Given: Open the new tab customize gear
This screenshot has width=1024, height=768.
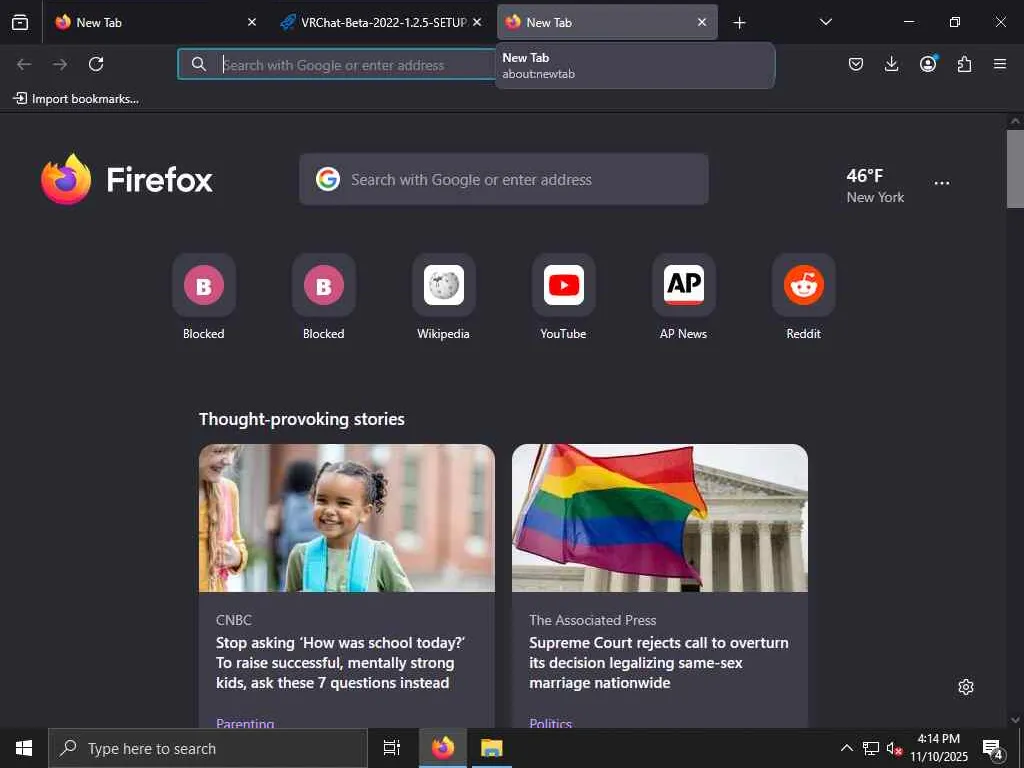Looking at the screenshot, I should click(966, 687).
